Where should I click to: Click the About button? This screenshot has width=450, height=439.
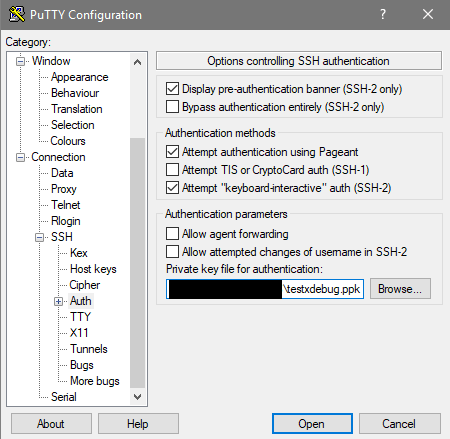click(x=51, y=424)
